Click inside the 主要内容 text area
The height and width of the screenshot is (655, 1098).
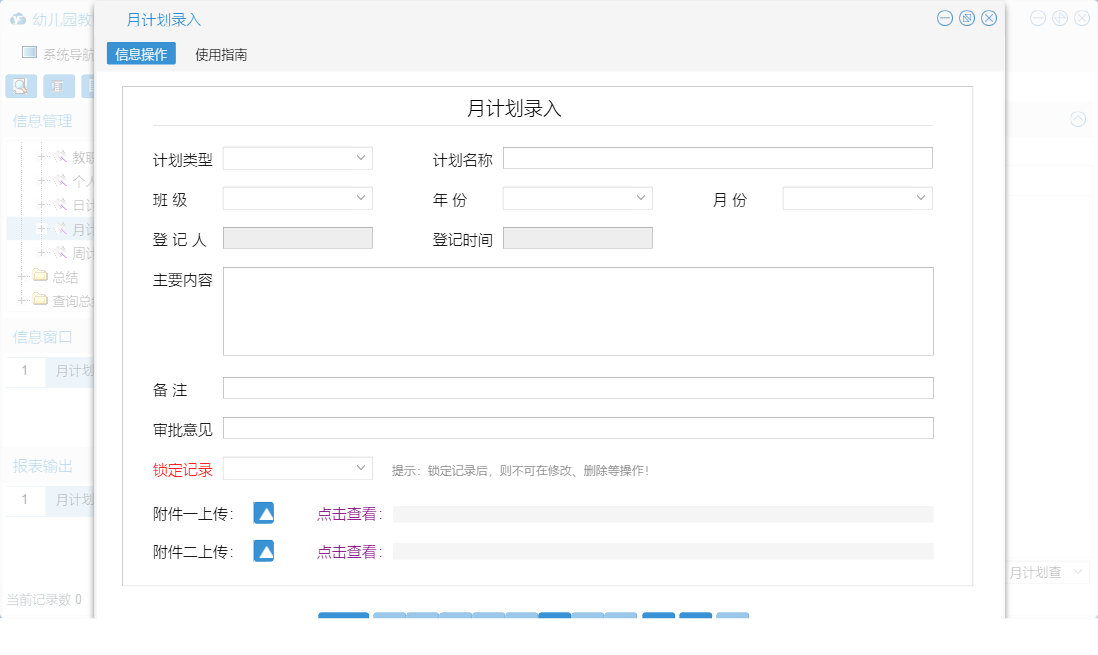coord(578,310)
